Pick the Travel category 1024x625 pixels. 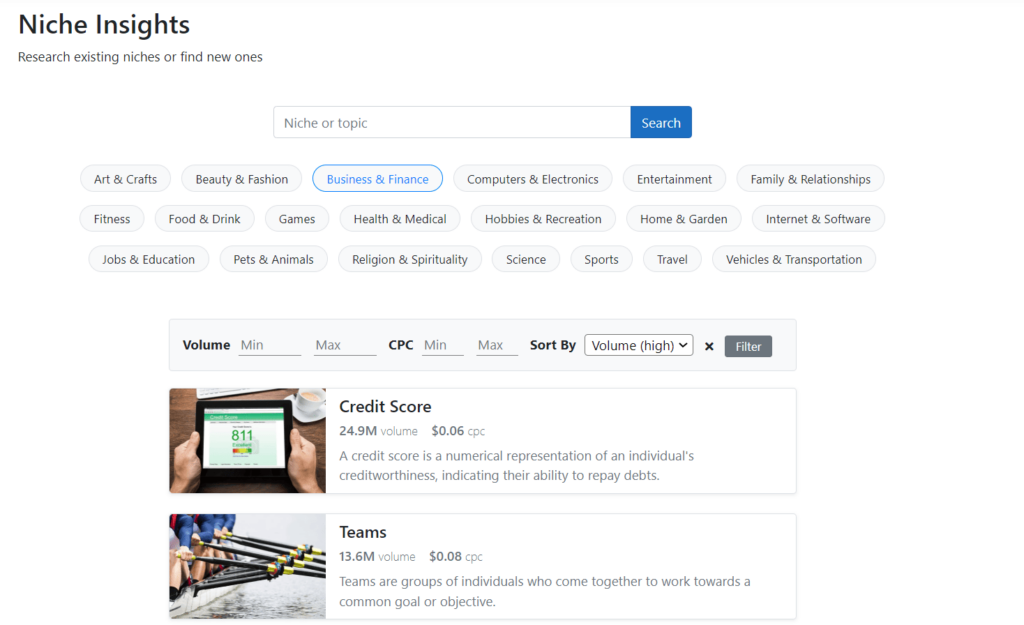click(671, 258)
